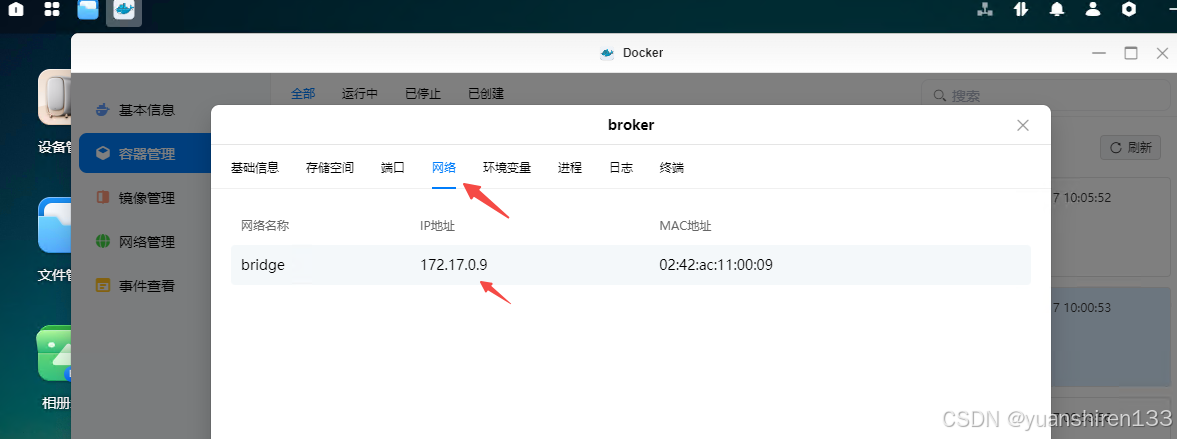Viewport: 1177px width, 439px height.
Task: Filter containers by 运行中
Action: coord(360,94)
